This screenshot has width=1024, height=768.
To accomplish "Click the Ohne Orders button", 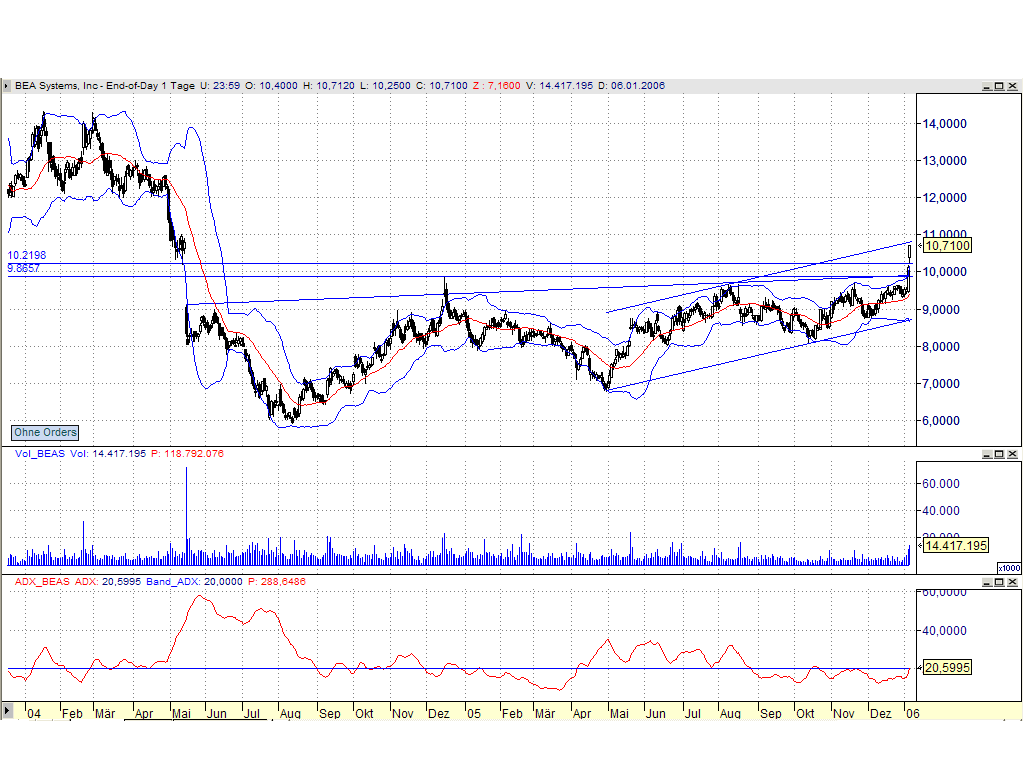I will (x=45, y=433).
